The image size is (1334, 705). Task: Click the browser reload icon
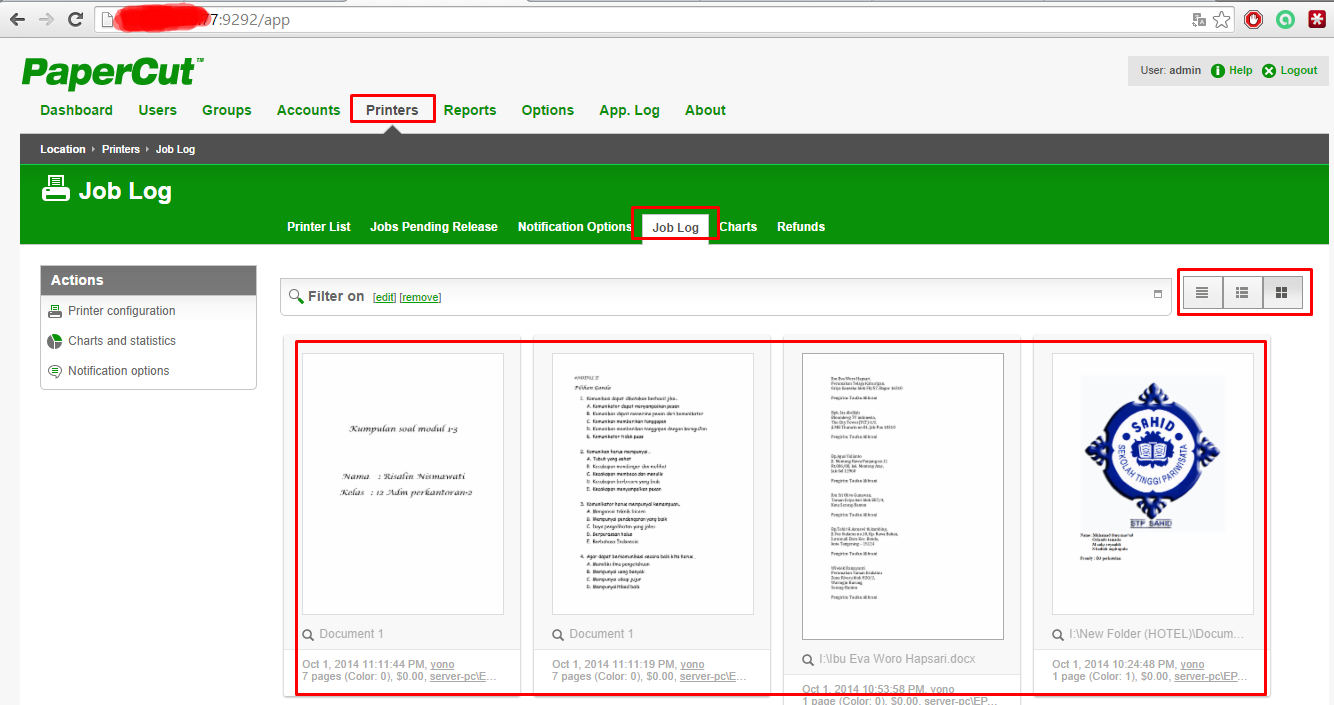(75, 18)
